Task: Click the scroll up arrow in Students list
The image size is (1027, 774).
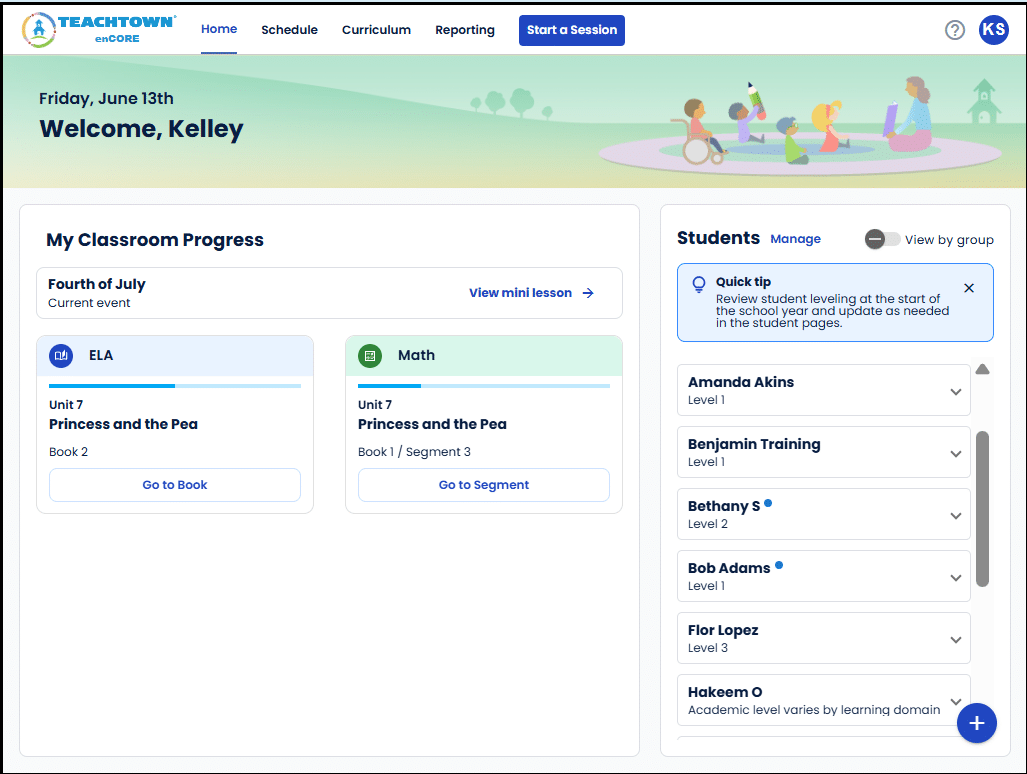Action: (x=982, y=370)
